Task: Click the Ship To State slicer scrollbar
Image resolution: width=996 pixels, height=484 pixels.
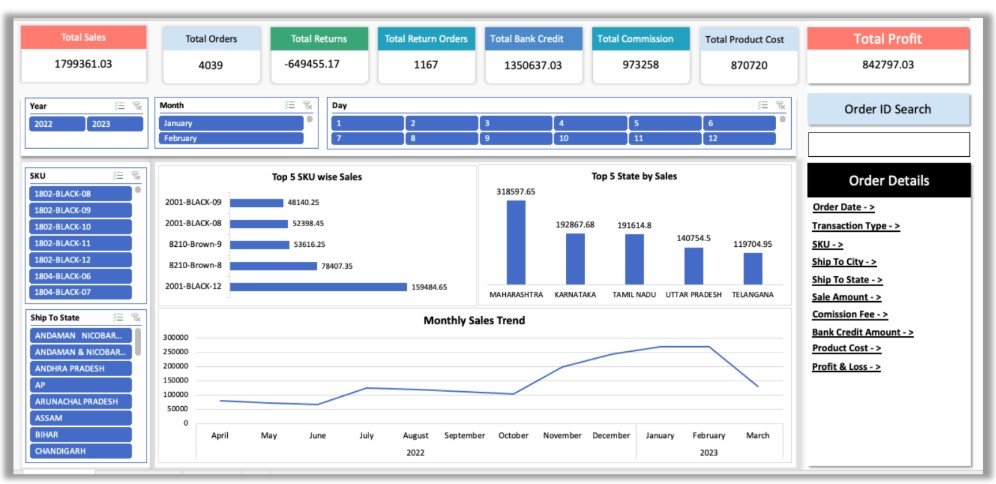Action: point(138,342)
